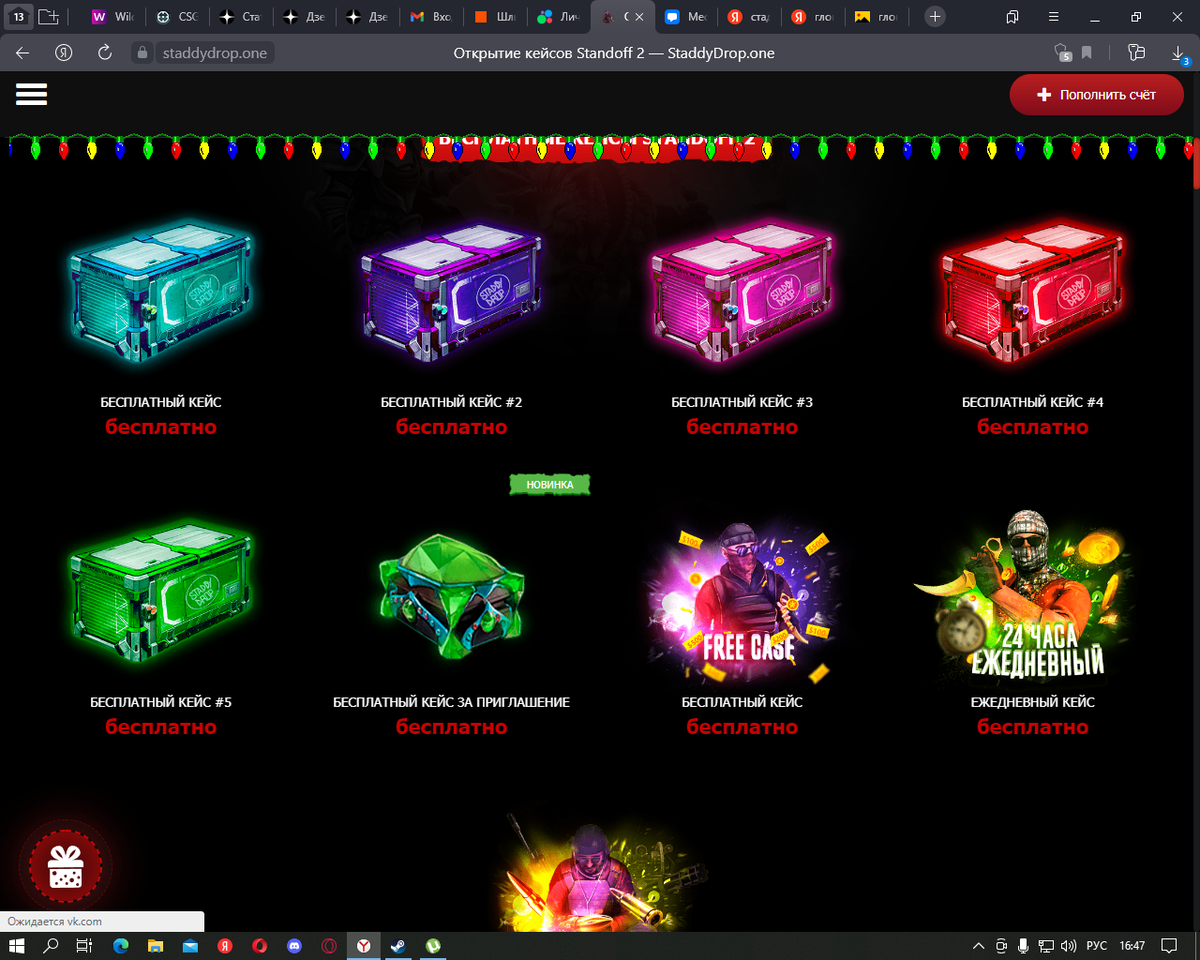Open the browser collections icon in title bar
1200x960 pixels.
pos(1012,17)
